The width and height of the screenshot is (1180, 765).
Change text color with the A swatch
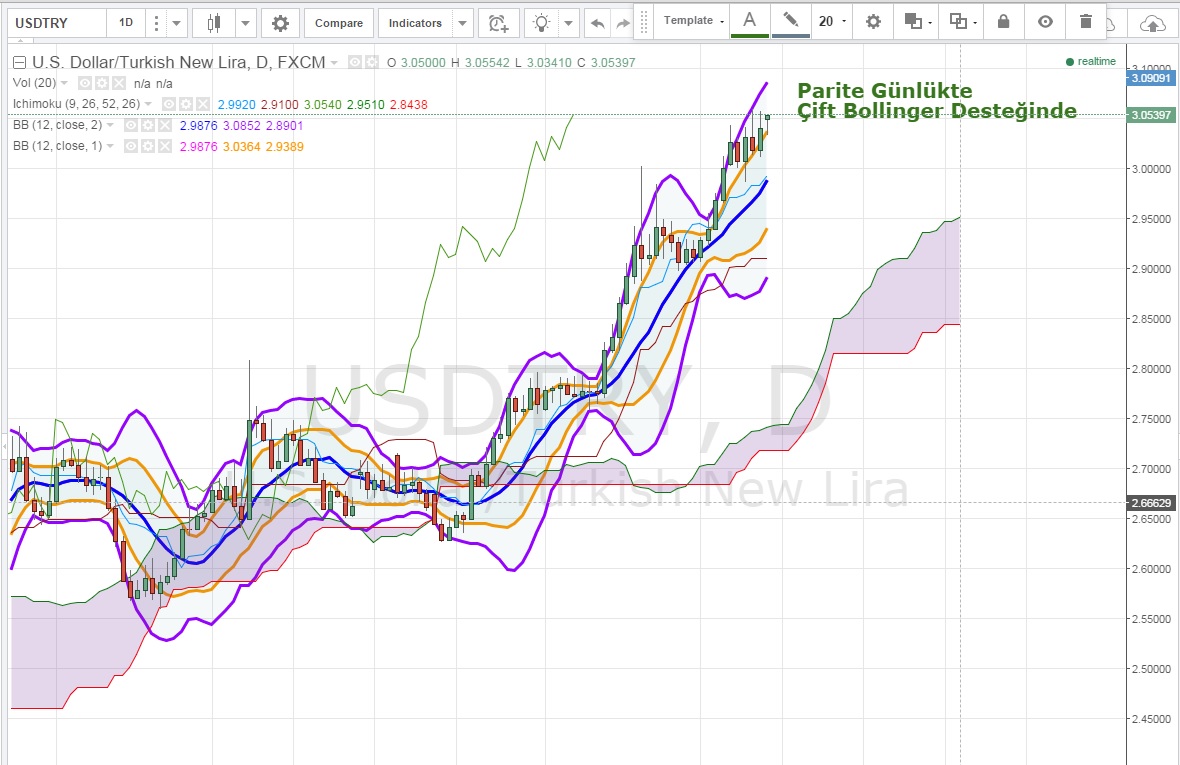[x=749, y=20]
